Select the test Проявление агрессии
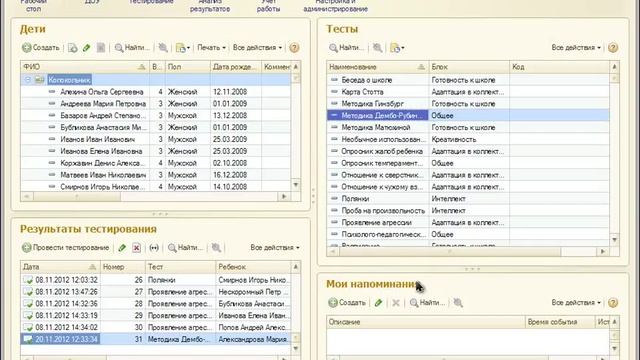 [468, 222]
